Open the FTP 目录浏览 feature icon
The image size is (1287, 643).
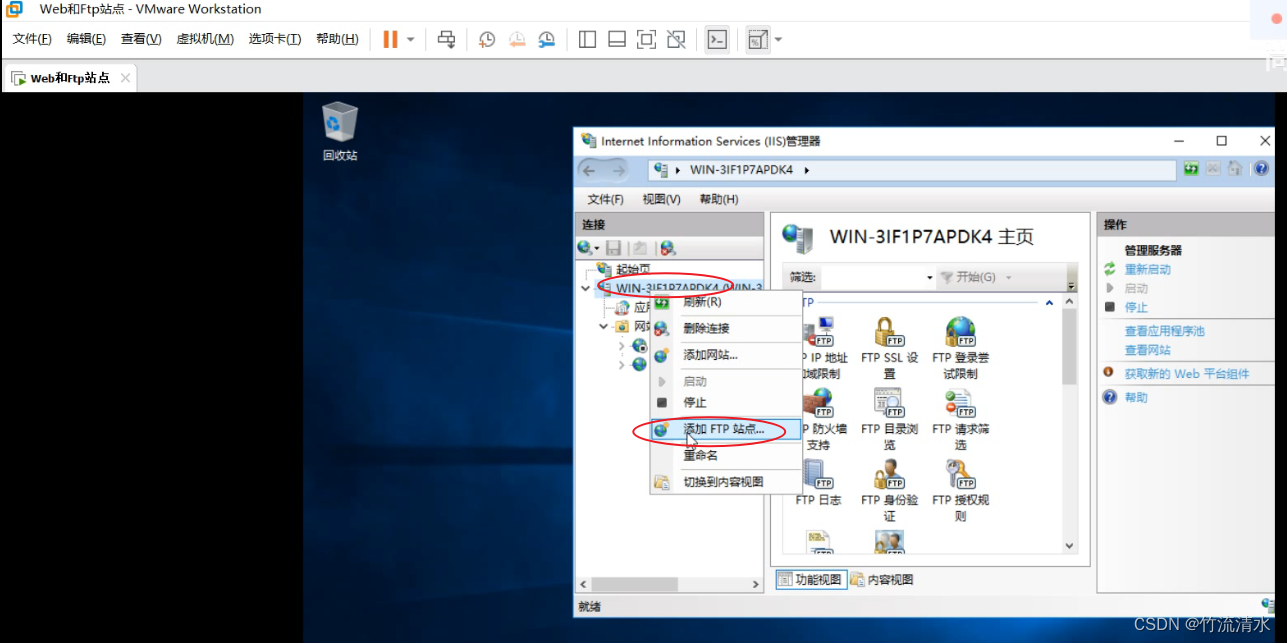(x=889, y=419)
